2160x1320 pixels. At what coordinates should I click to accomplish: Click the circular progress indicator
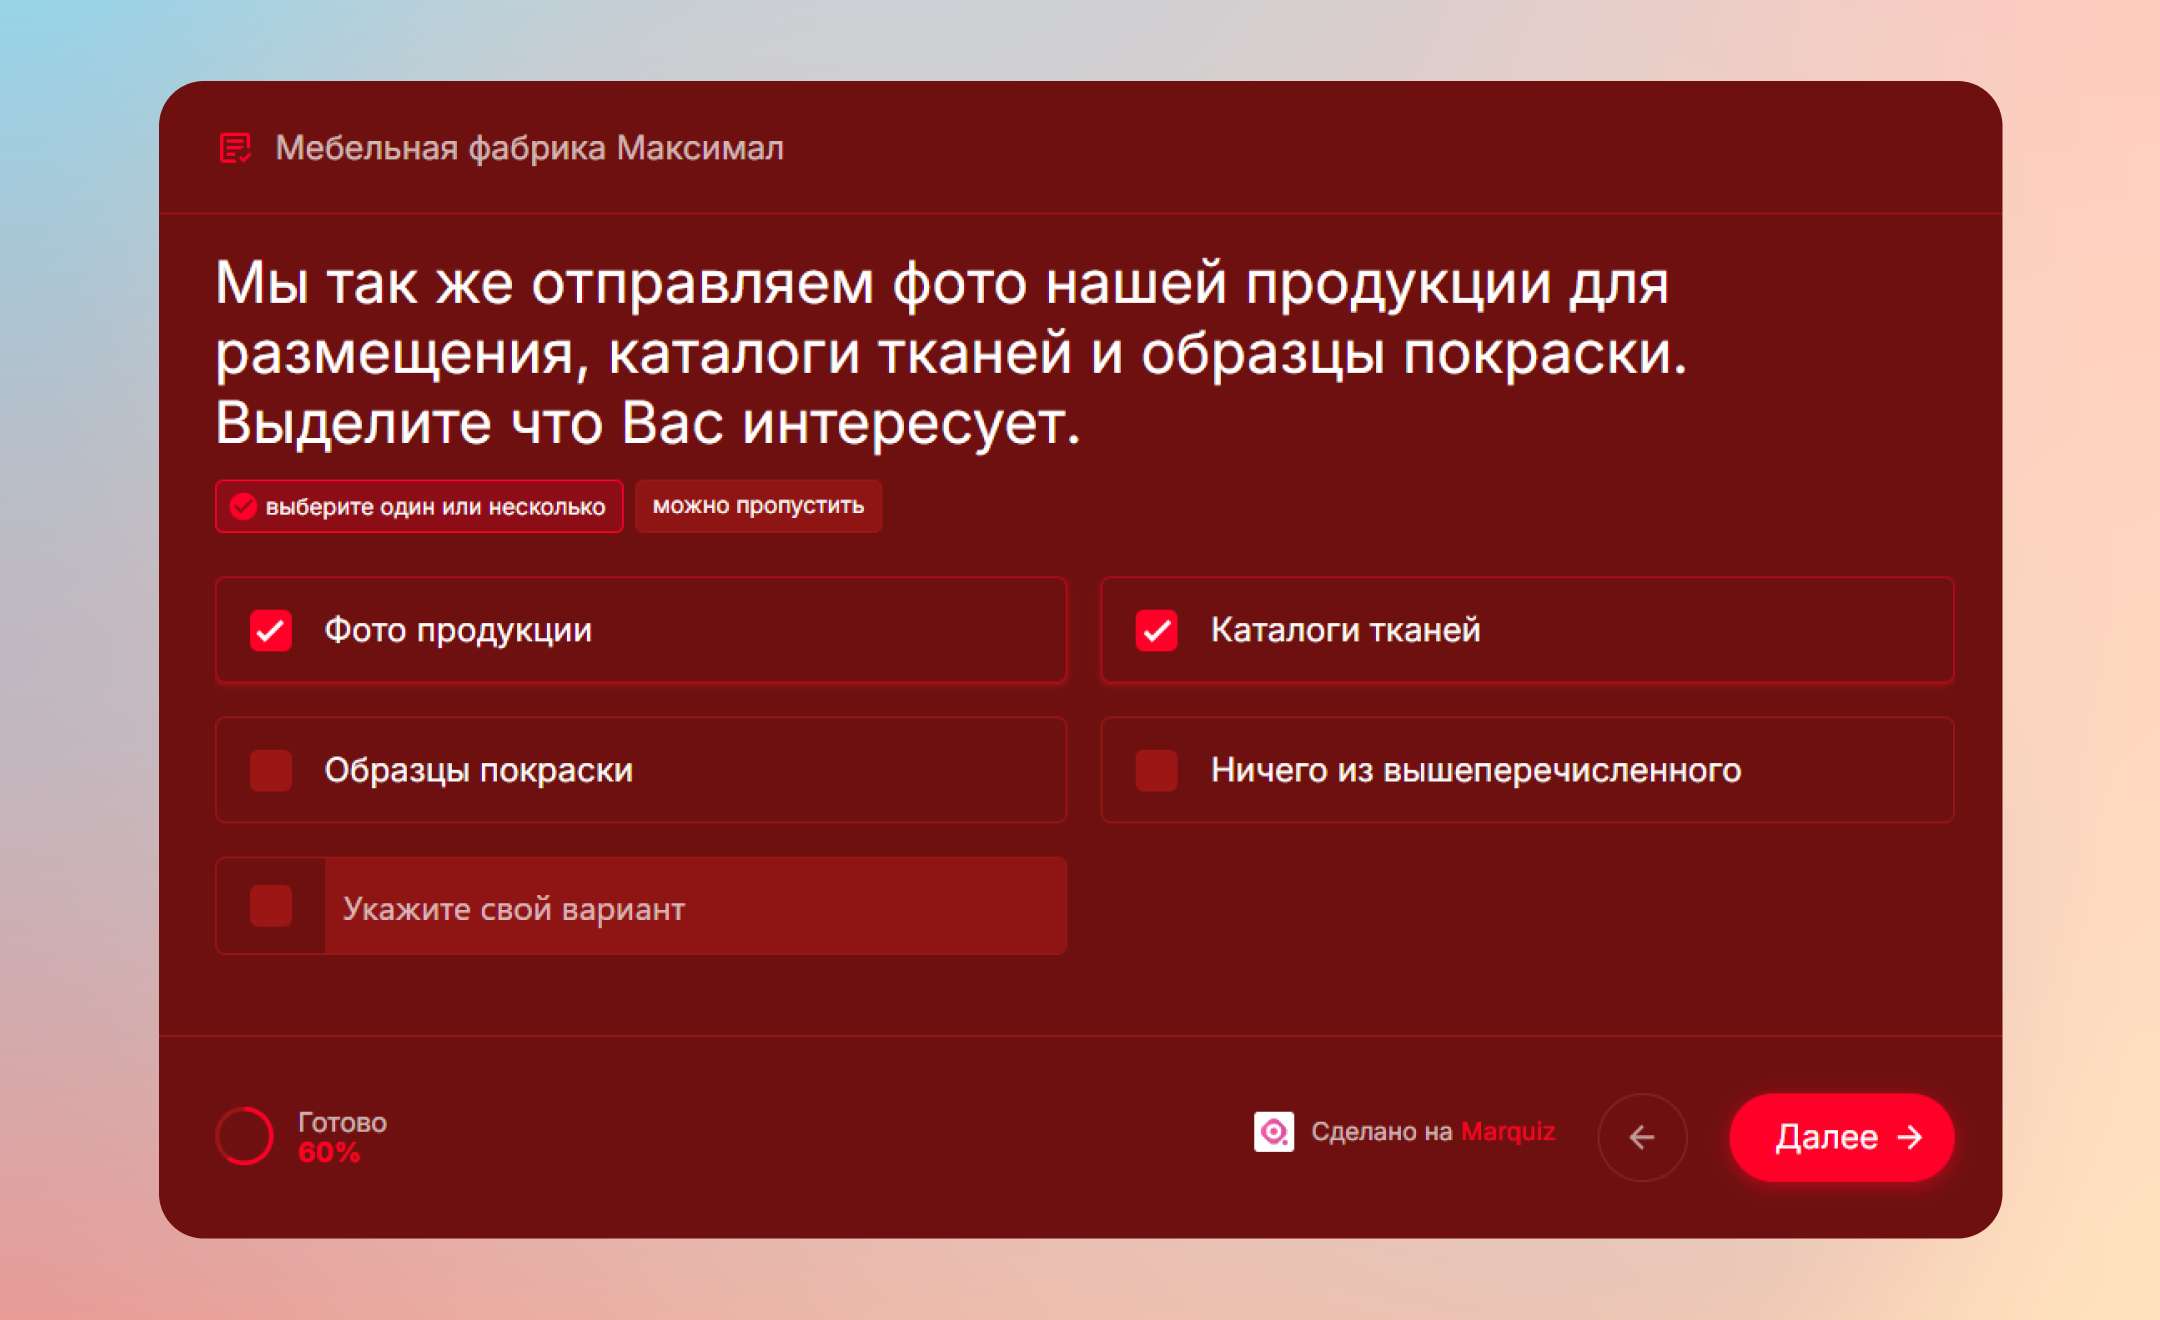245,1136
